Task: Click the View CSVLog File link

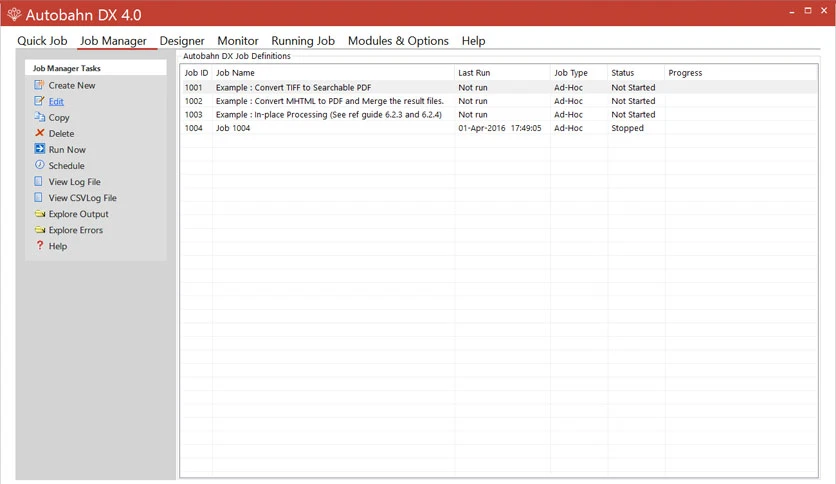Action: [83, 198]
